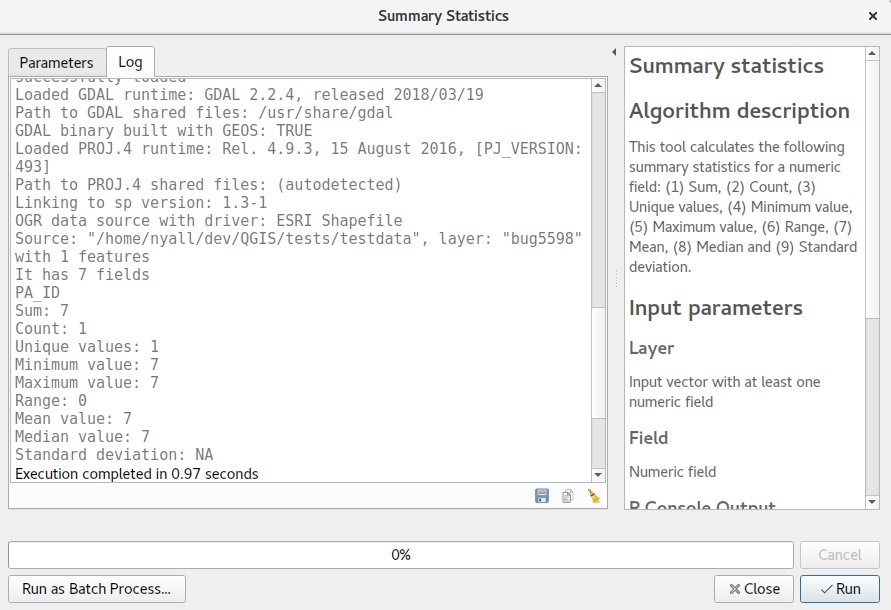This screenshot has width=891, height=610.
Task: Copy log contents icon
Action: point(568,496)
